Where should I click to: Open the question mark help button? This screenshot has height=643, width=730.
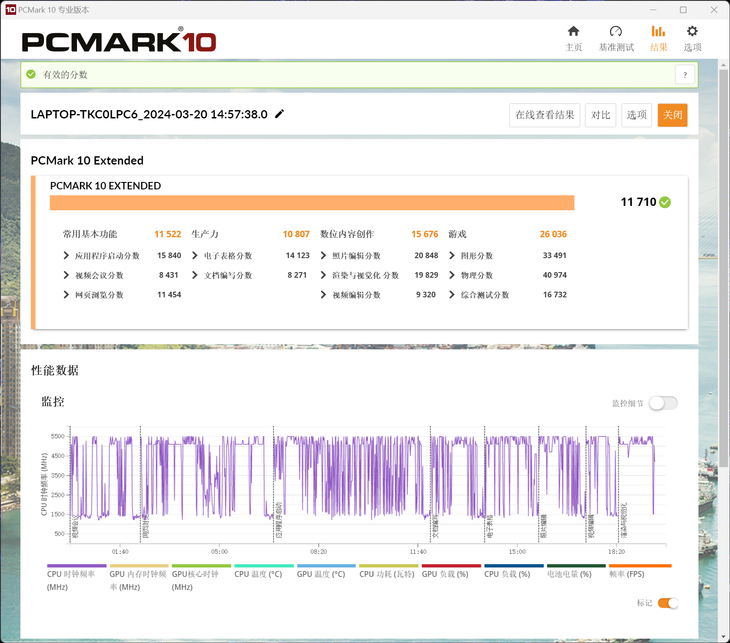pyautogui.click(x=685, y=75)
